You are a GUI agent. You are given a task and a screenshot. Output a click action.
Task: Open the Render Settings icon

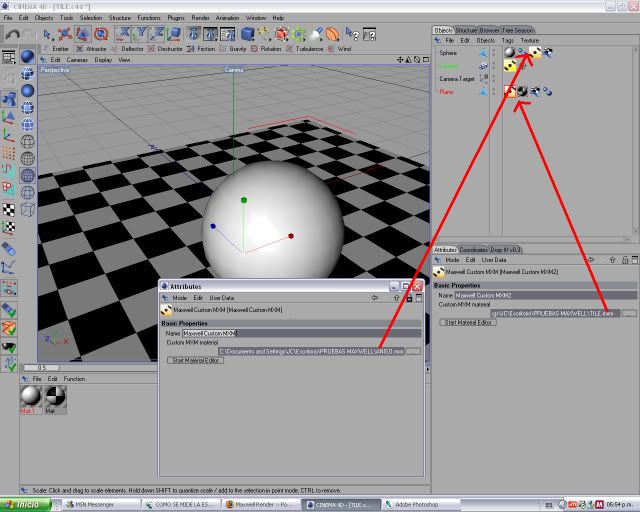coord(228,34)
